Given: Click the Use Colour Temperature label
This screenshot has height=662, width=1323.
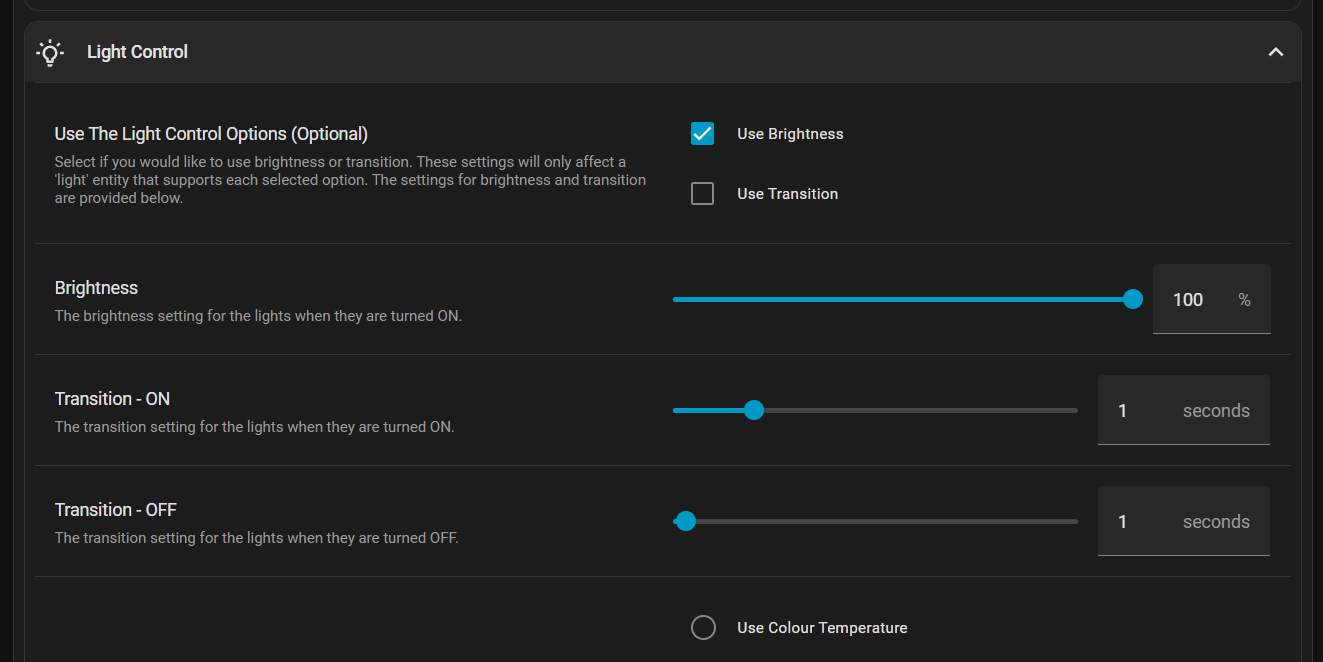Looking at the screenshot, I should (822, 628).
